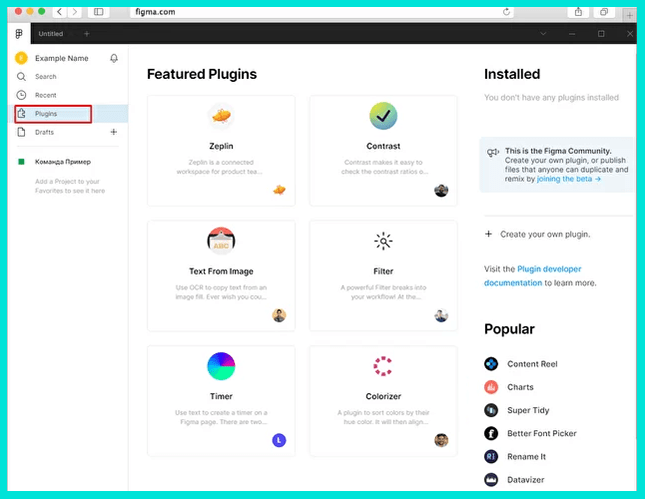
Task: Click the Contrast author avatar
Action: tap(441, 190)
